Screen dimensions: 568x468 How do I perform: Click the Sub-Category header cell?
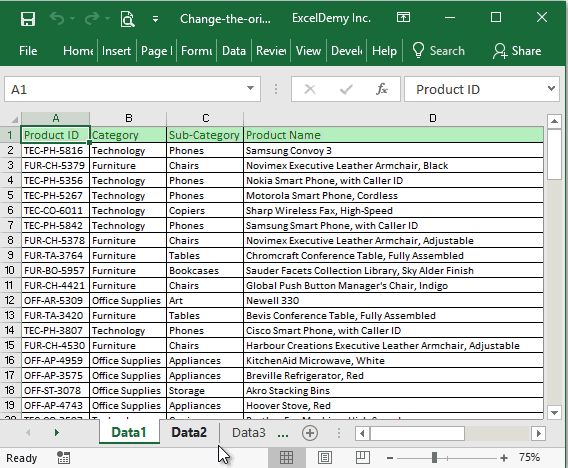205,135
